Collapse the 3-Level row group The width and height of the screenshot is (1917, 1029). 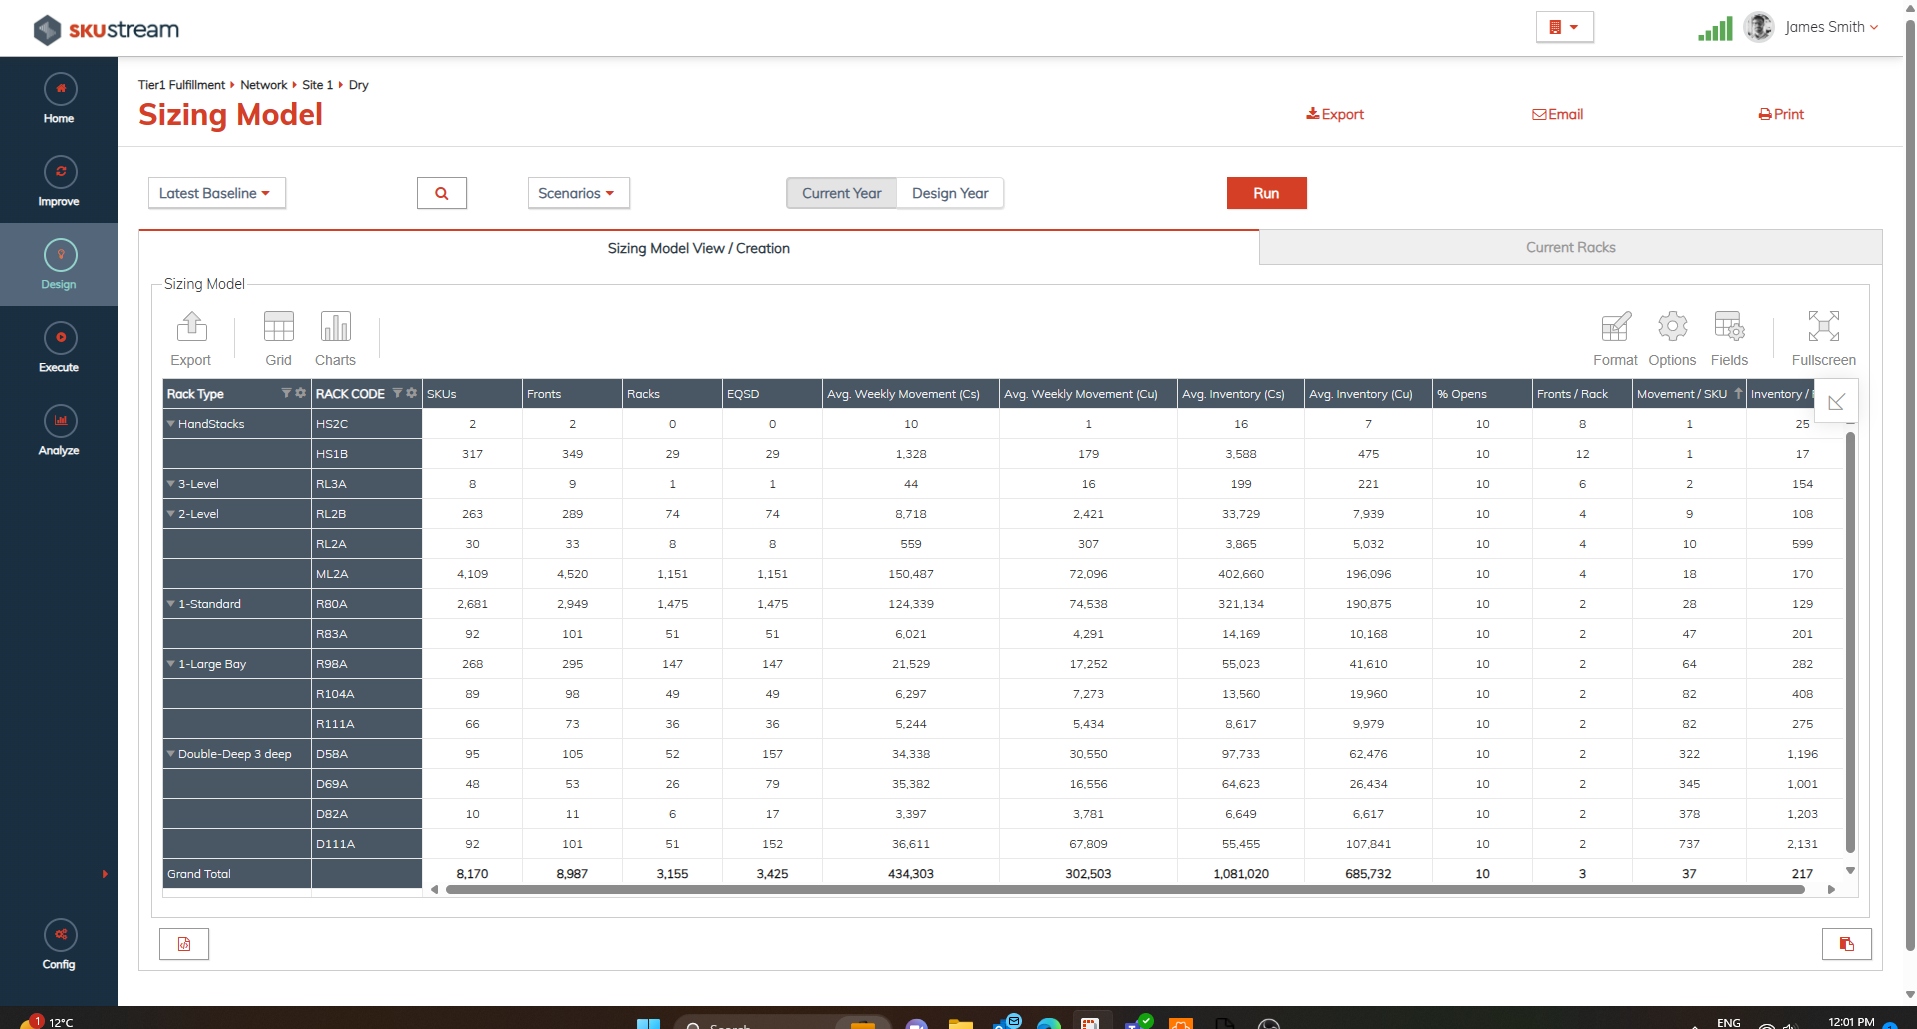point(171,484)
